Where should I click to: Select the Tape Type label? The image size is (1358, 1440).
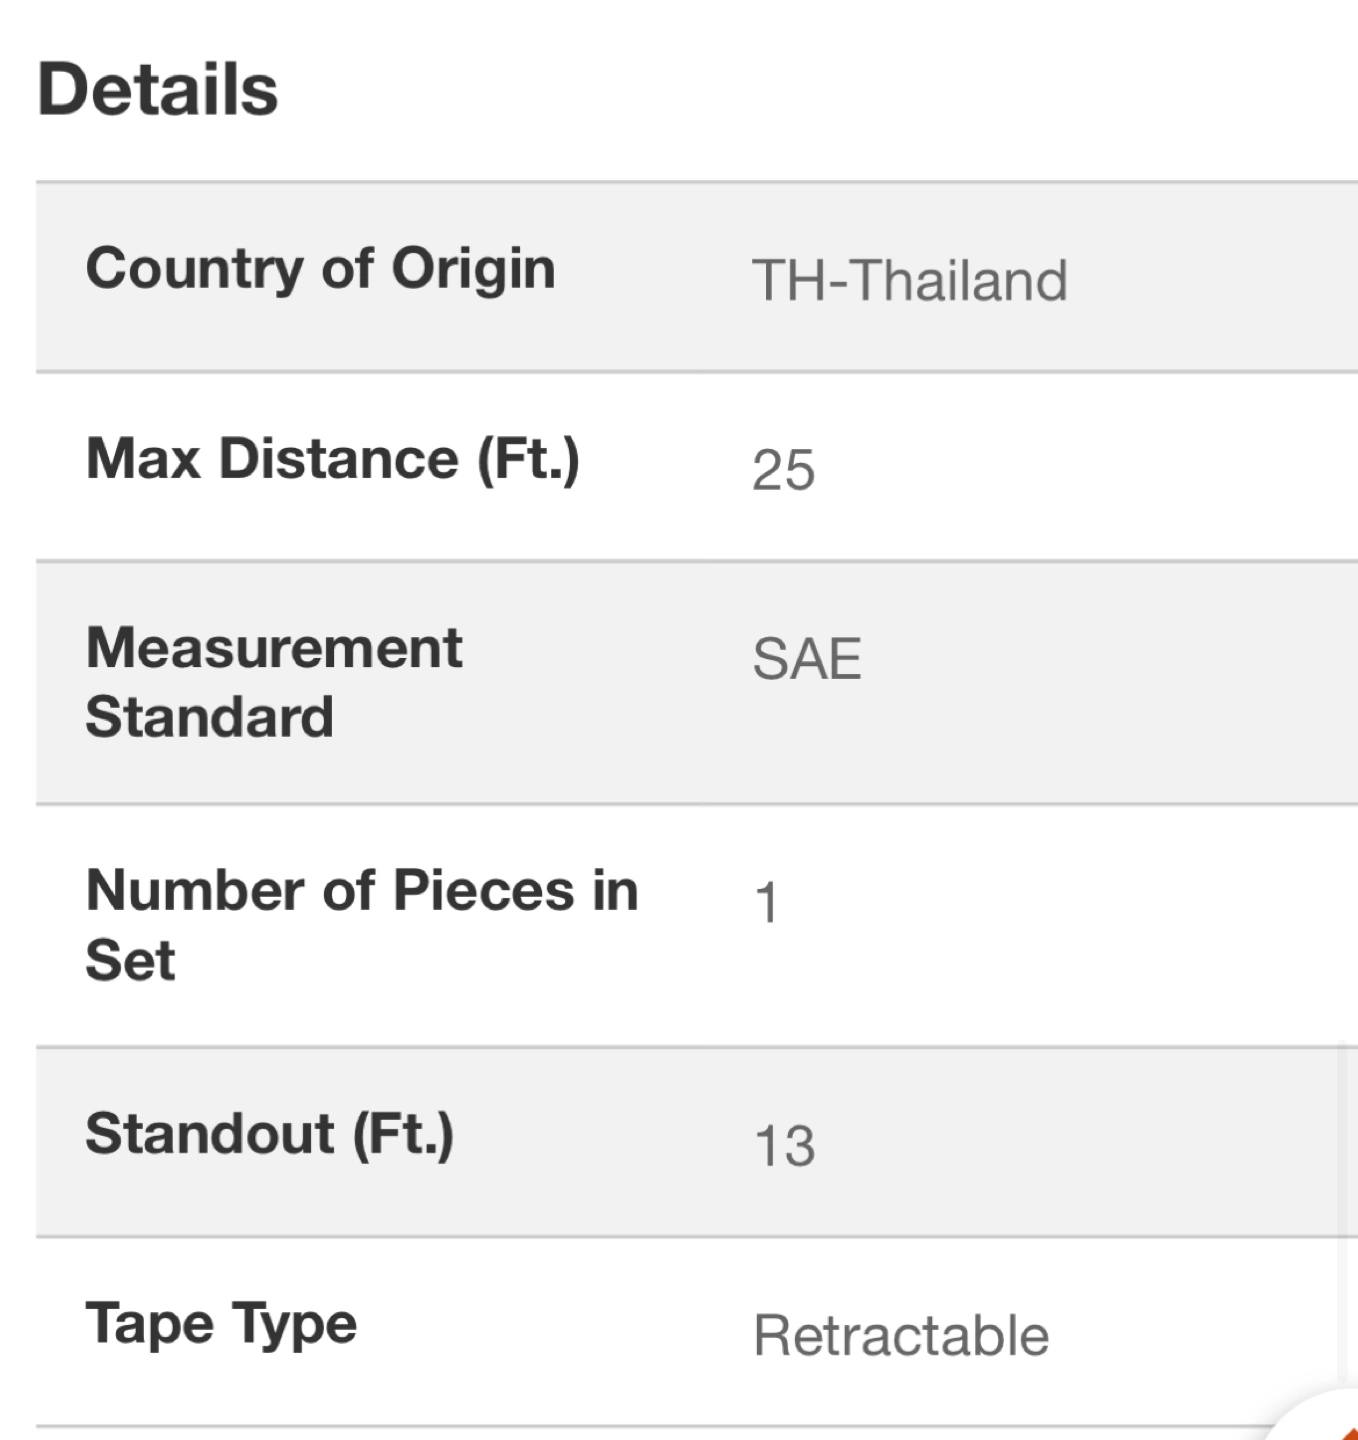(x=221, y=1325)
